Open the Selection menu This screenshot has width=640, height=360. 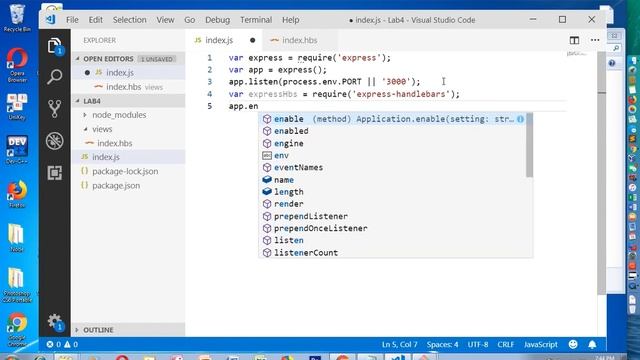[129, 20]
